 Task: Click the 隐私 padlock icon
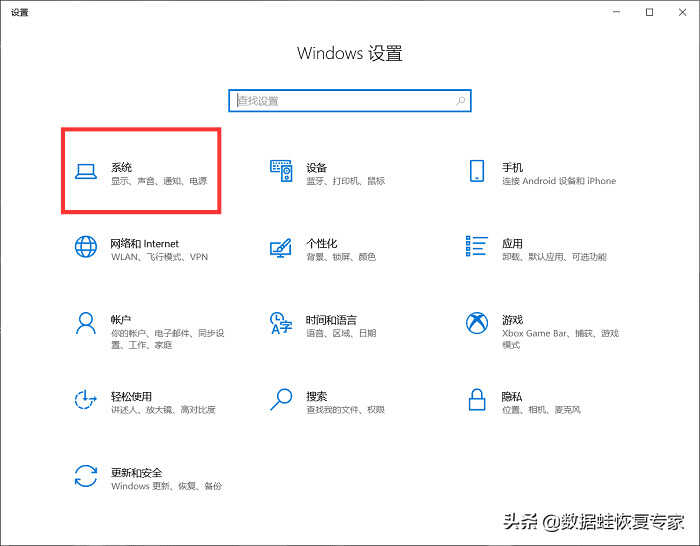click(x=477, y=400)
